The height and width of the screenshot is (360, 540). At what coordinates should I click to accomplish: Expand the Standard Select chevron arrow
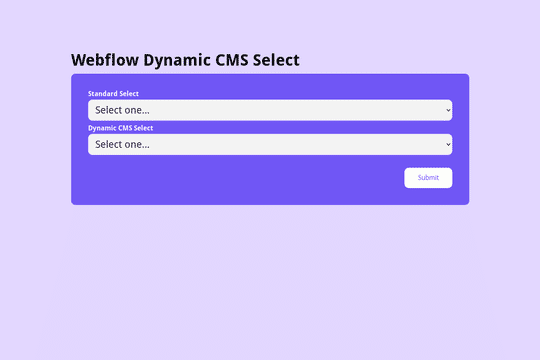(448, 110)
